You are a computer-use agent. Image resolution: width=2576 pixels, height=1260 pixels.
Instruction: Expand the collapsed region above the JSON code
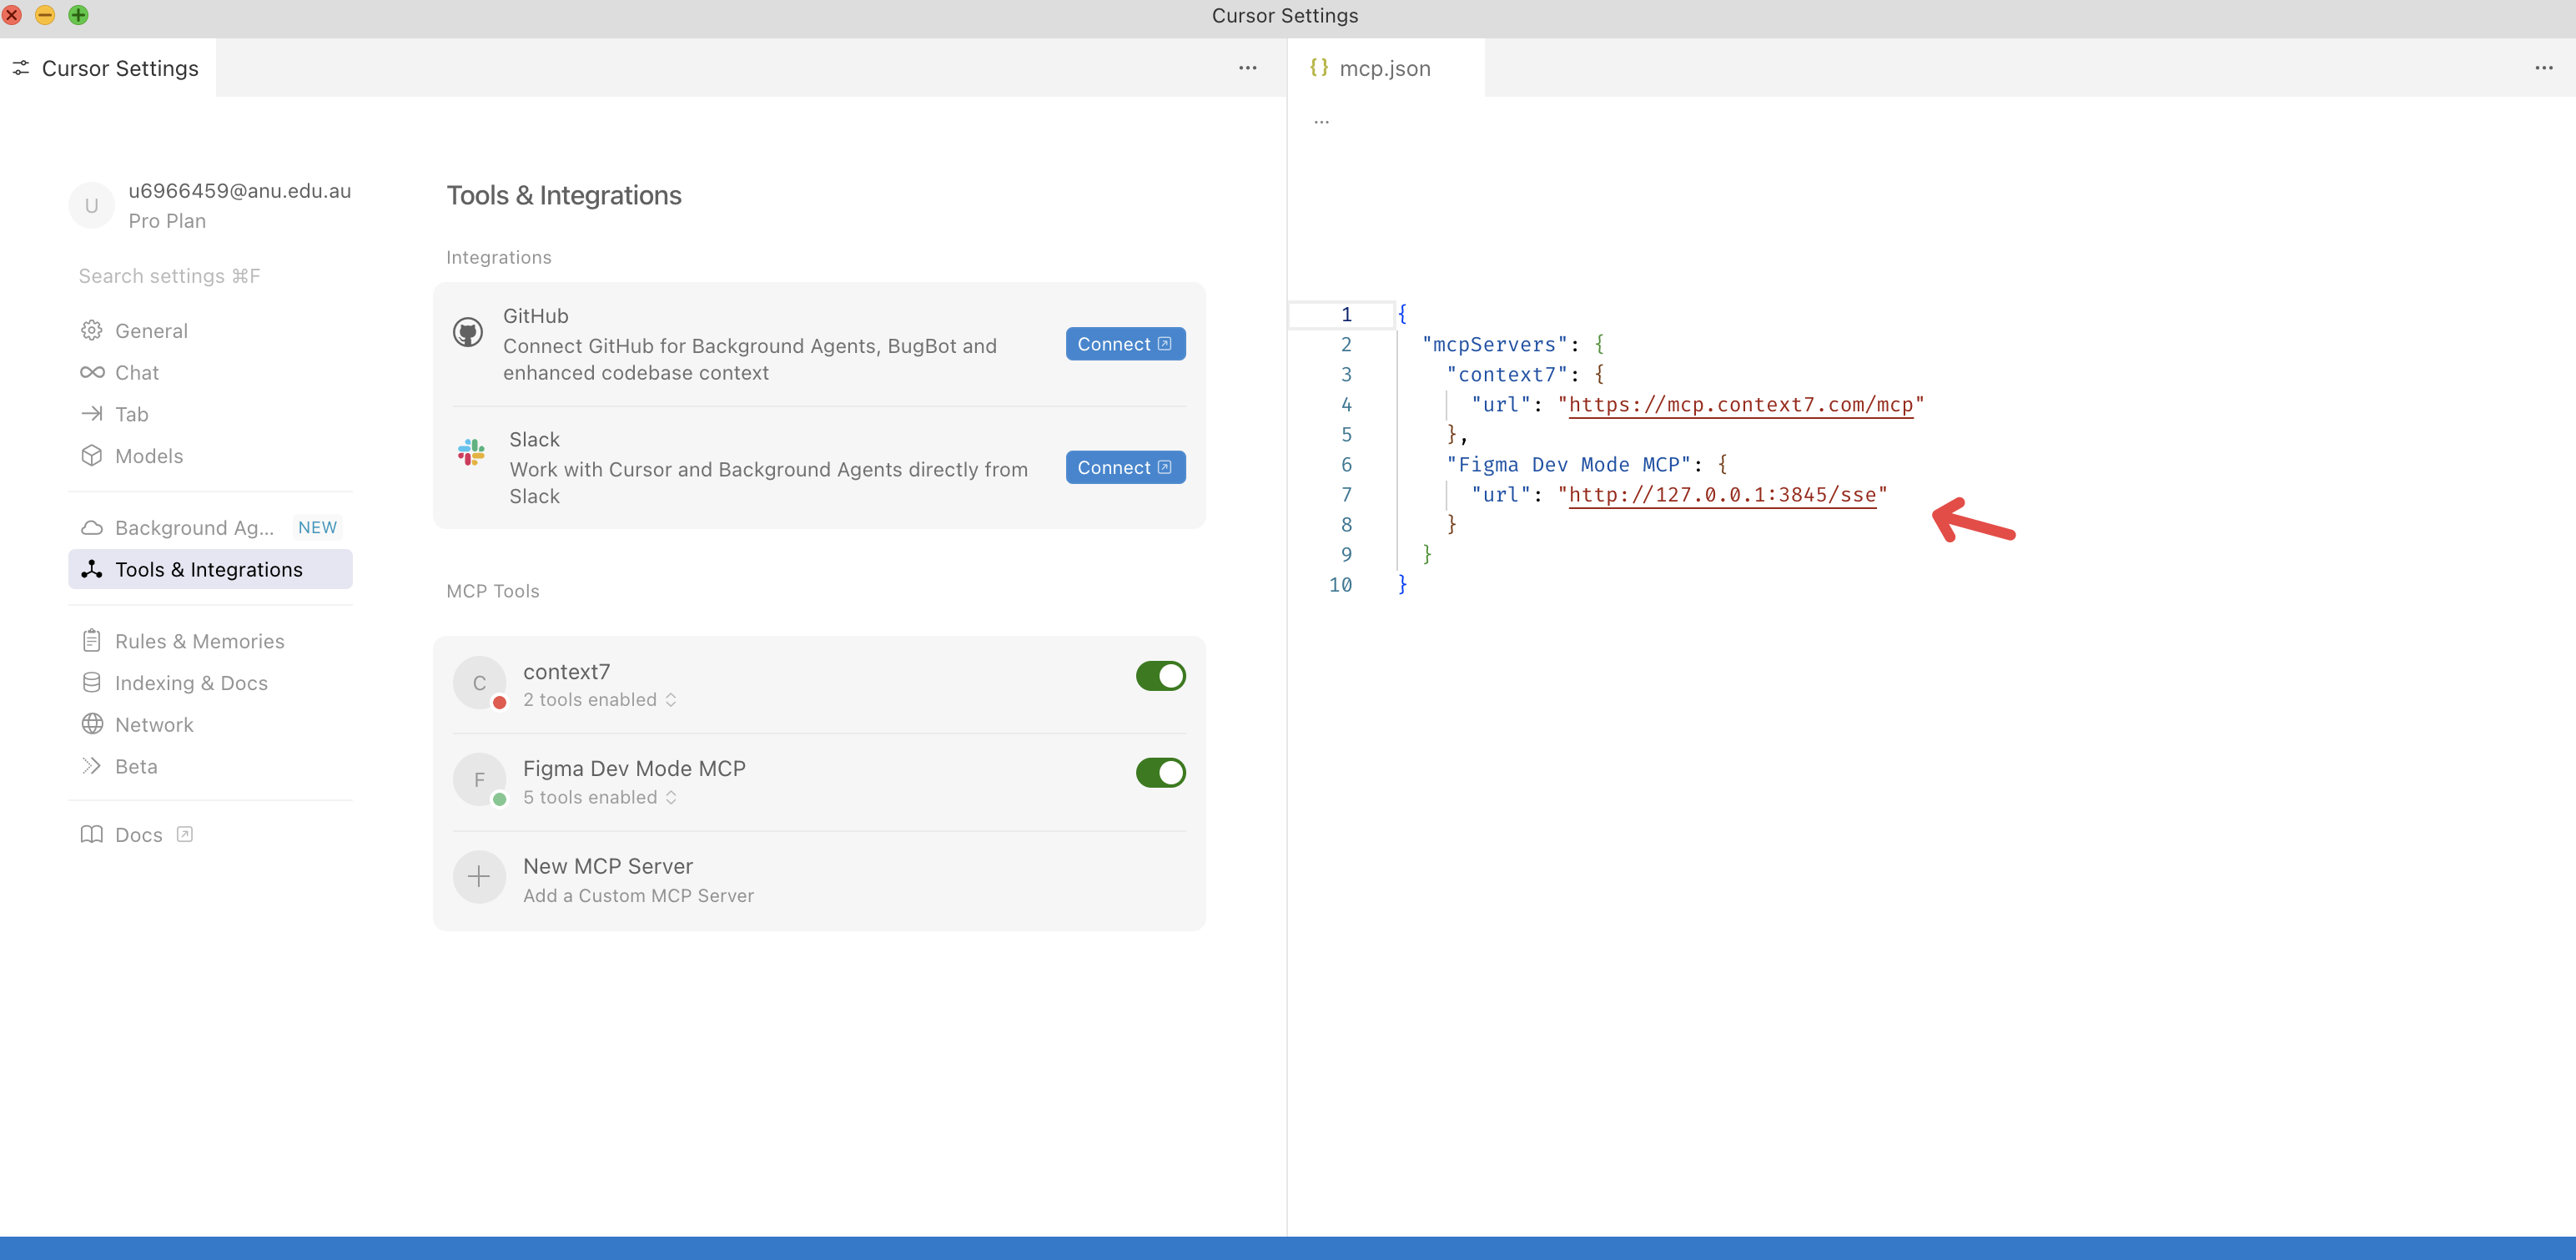point(1322,120)
